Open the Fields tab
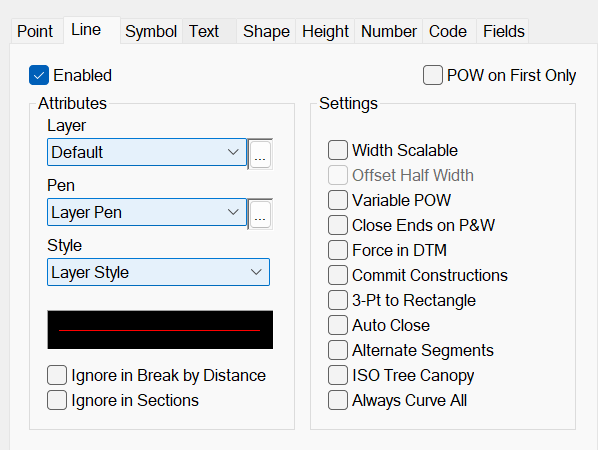 point(503,31)
